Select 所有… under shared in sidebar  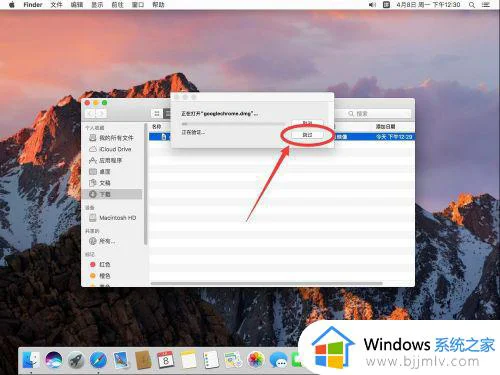click(112, 241)
